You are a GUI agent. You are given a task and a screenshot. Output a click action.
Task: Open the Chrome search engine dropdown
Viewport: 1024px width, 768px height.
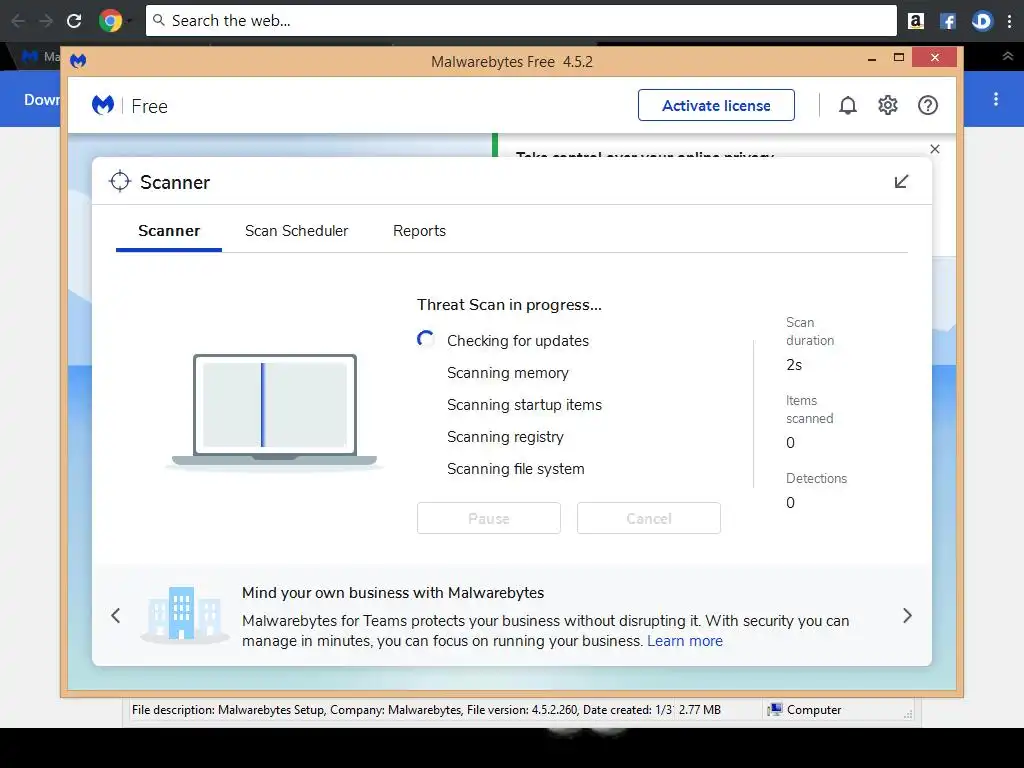(115, 21)
